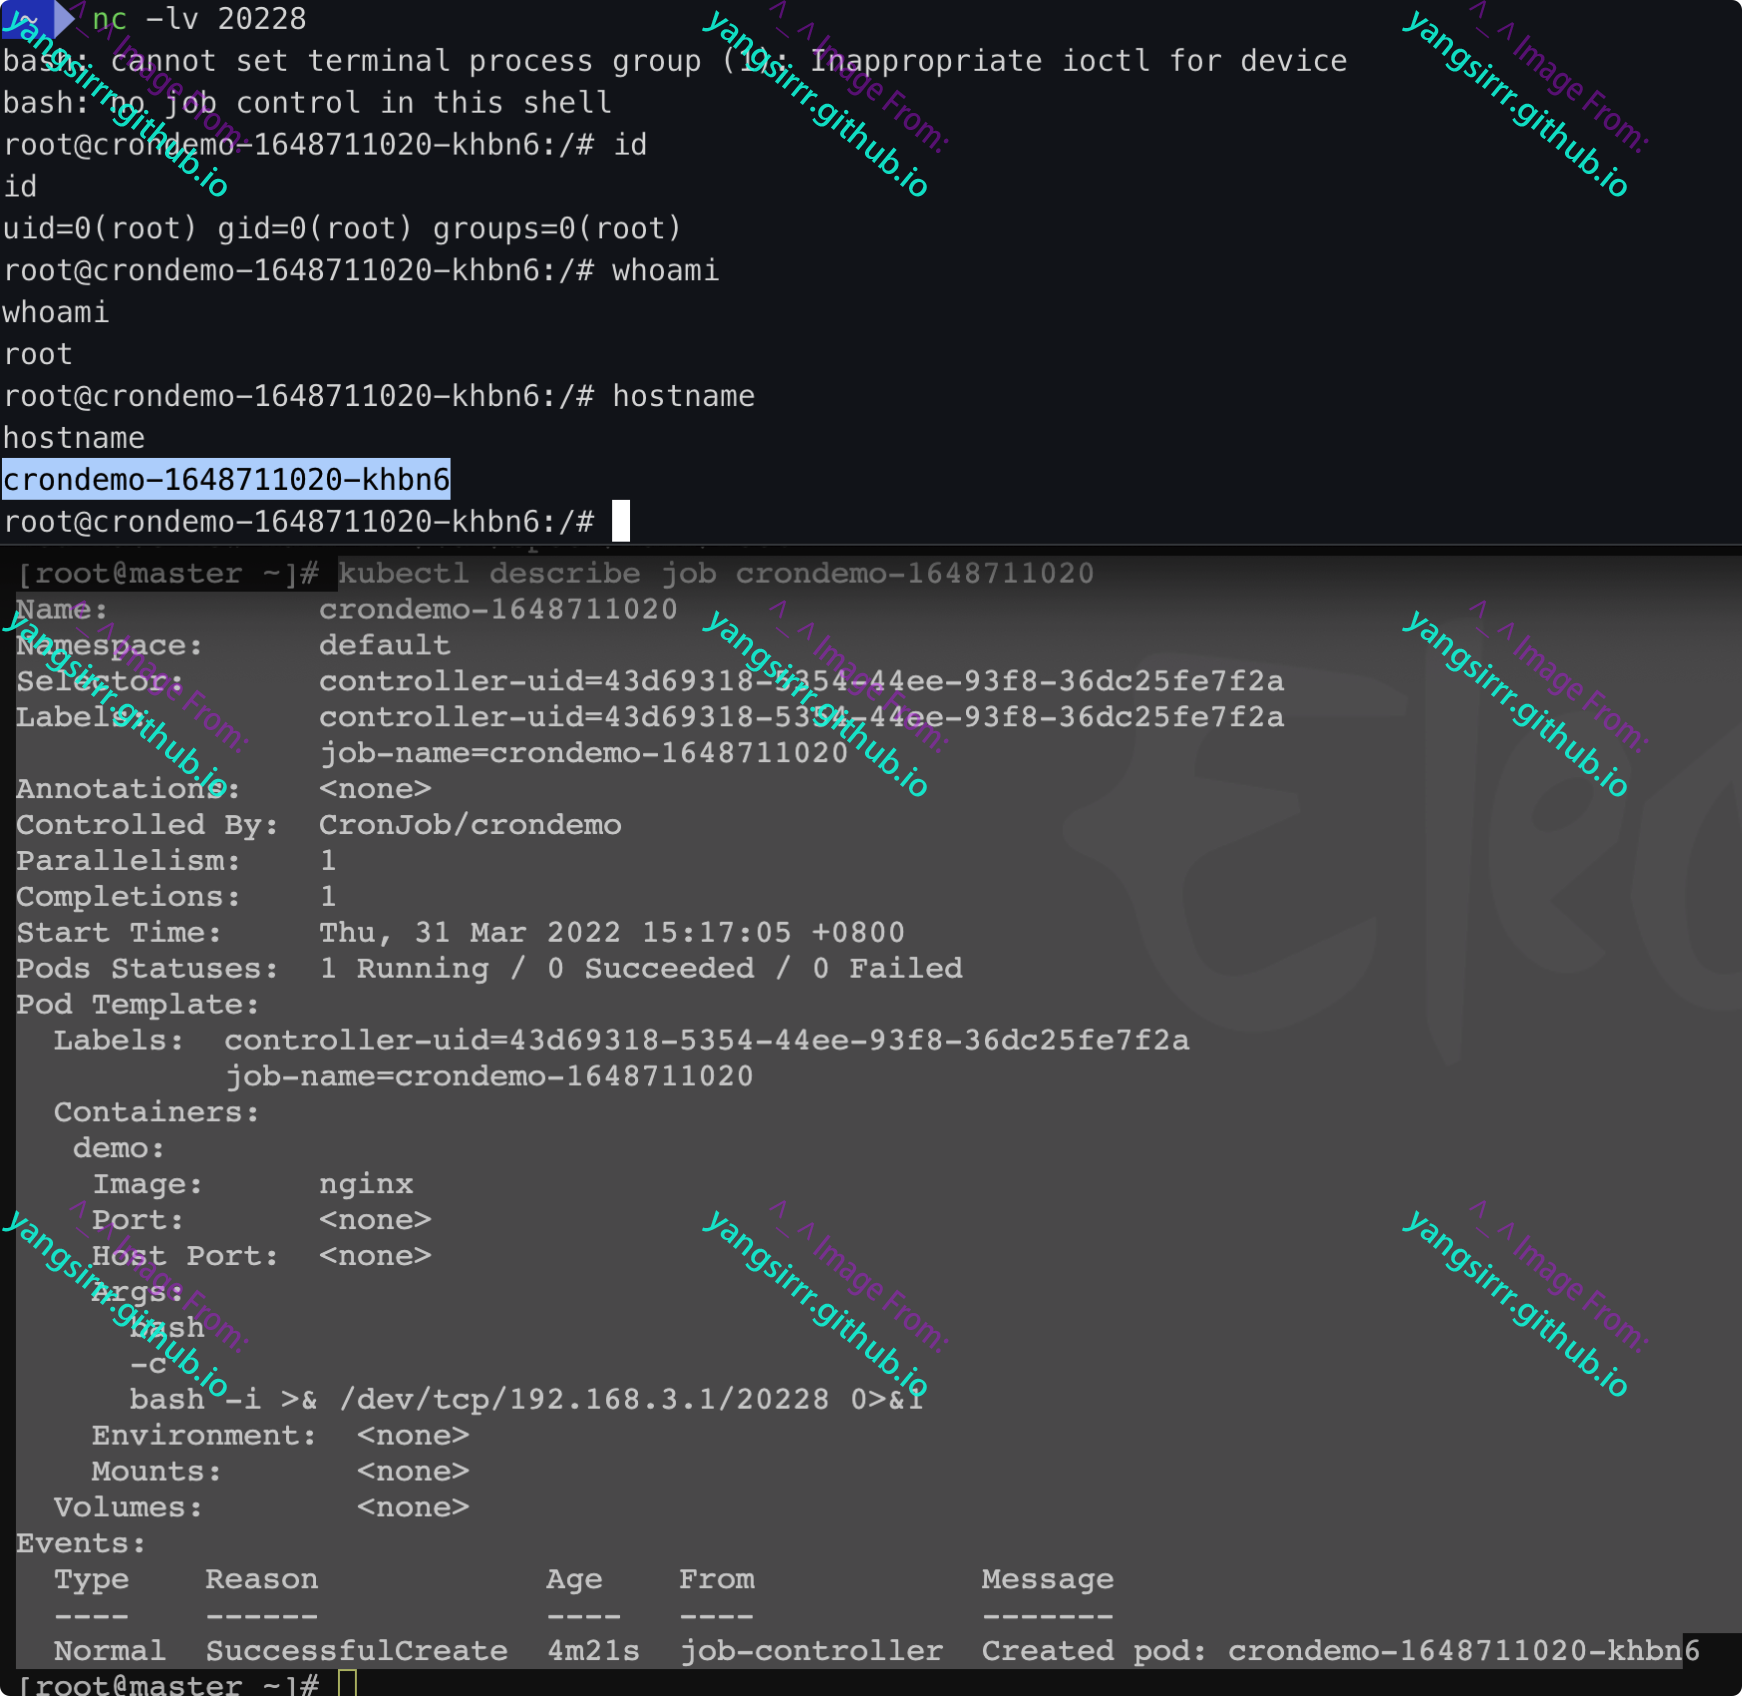Click the event age '4m21s'
Viewport: 1742px width, 1696px height.
(x=593, y=1651)
